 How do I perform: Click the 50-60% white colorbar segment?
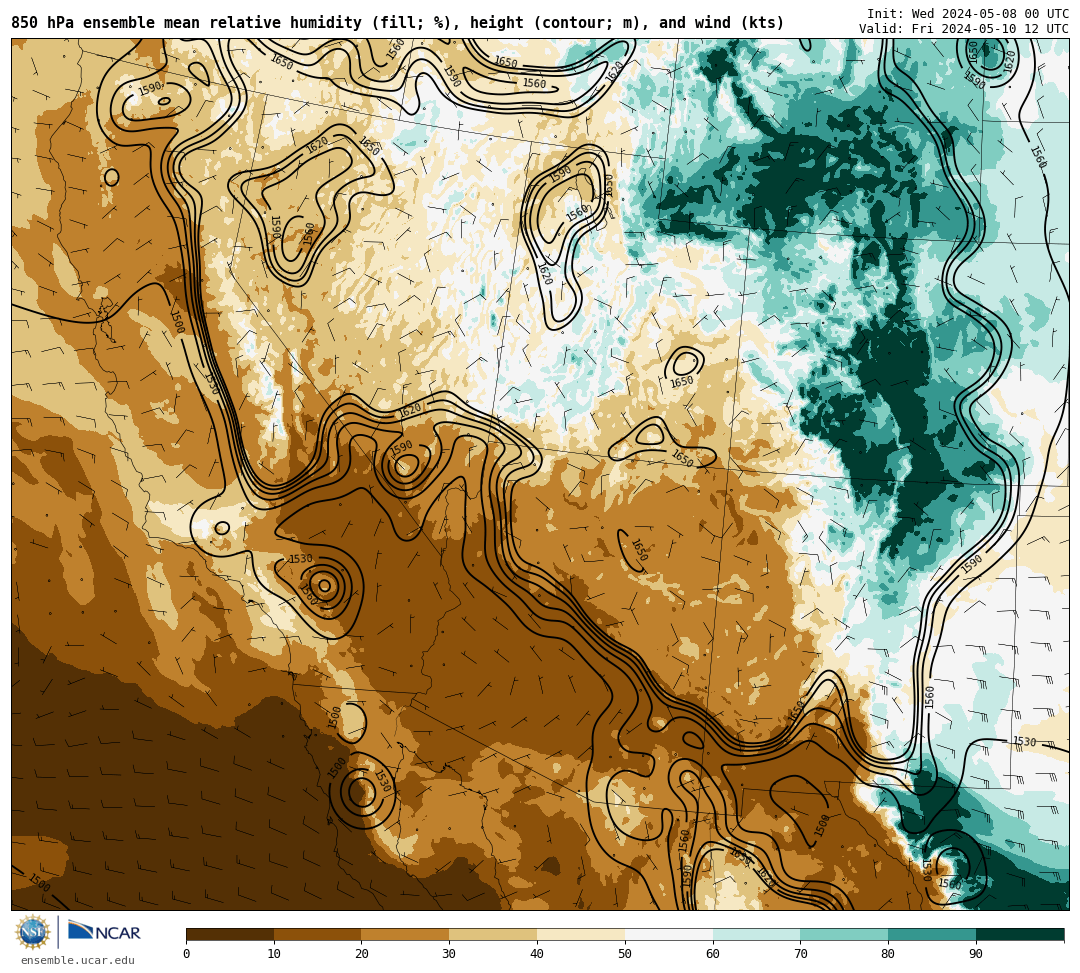669,934
